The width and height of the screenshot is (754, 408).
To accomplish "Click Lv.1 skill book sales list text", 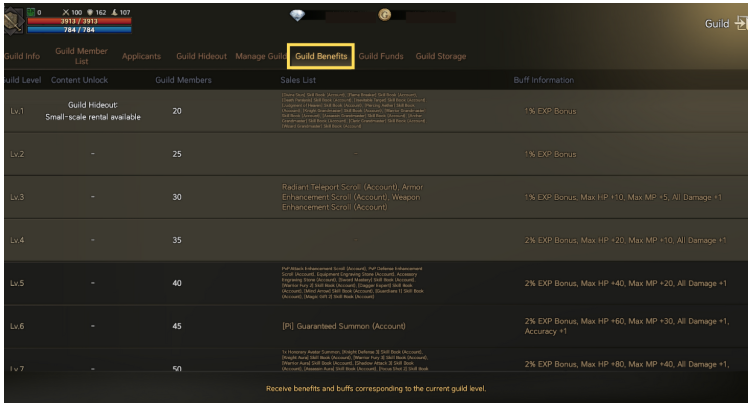I will pos(353,110).
